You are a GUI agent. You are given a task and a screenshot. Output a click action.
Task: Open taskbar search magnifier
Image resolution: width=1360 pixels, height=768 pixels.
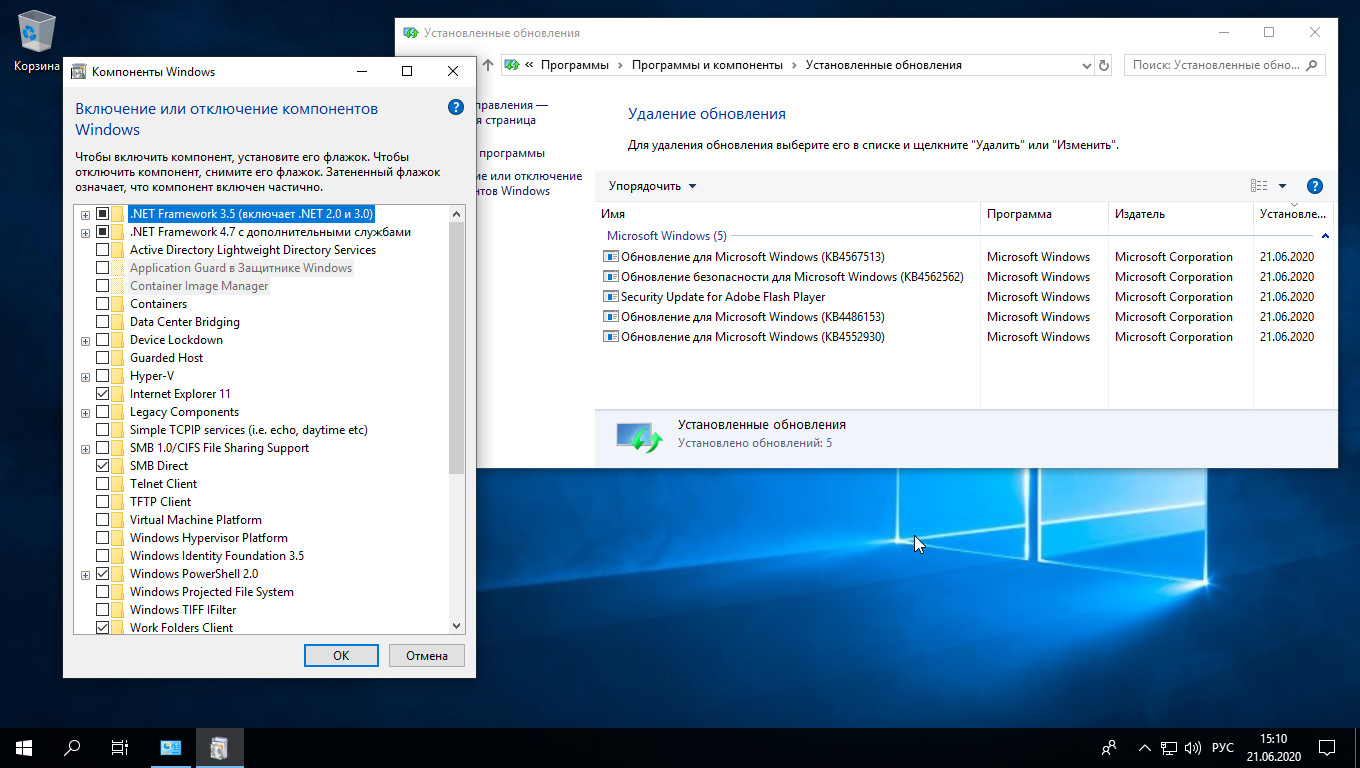pyautogui.click(x=72, y=747)
